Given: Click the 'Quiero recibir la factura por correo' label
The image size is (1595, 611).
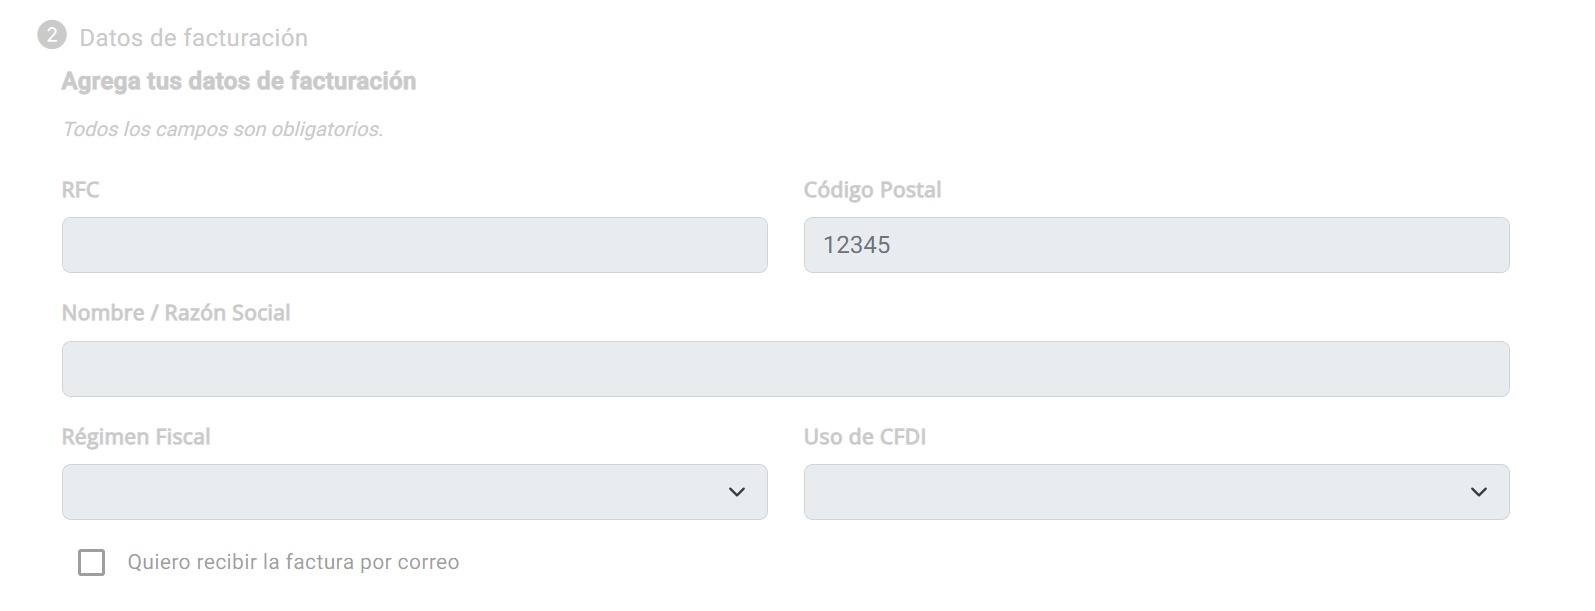Looking at the screenshot, I should tap(293, 562).
